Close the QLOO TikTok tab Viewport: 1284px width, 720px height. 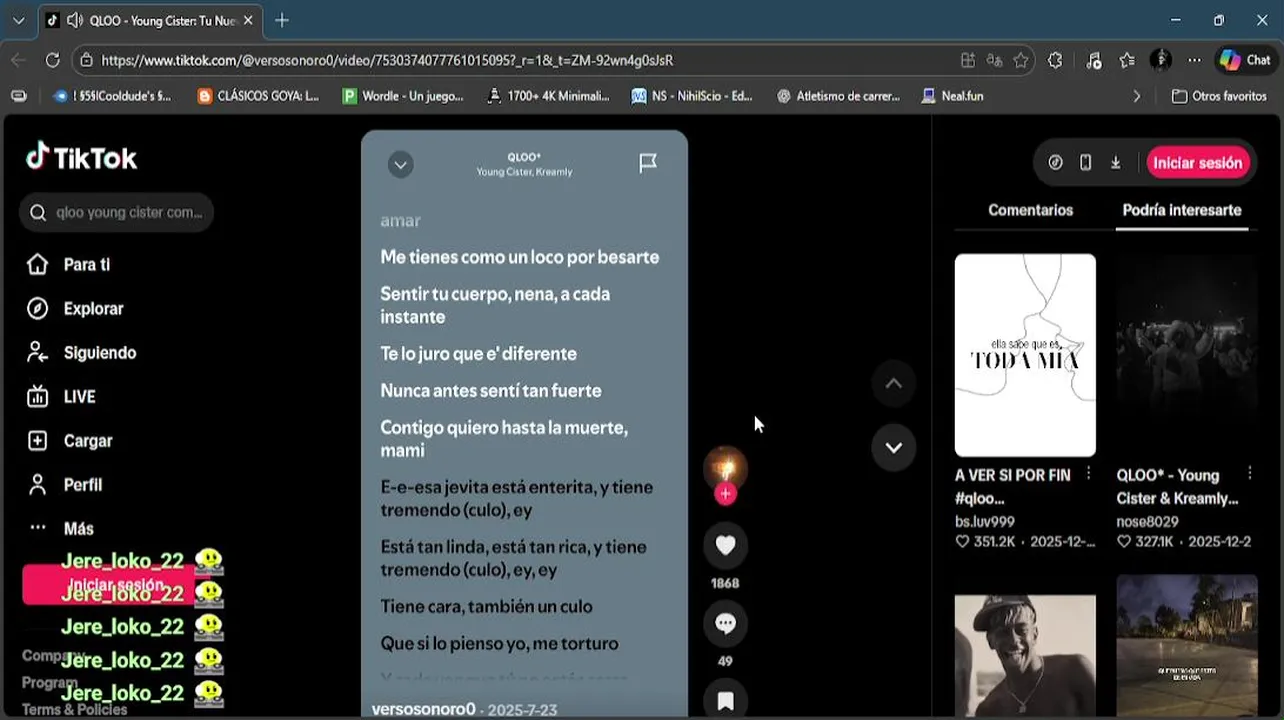click(248, 20)
